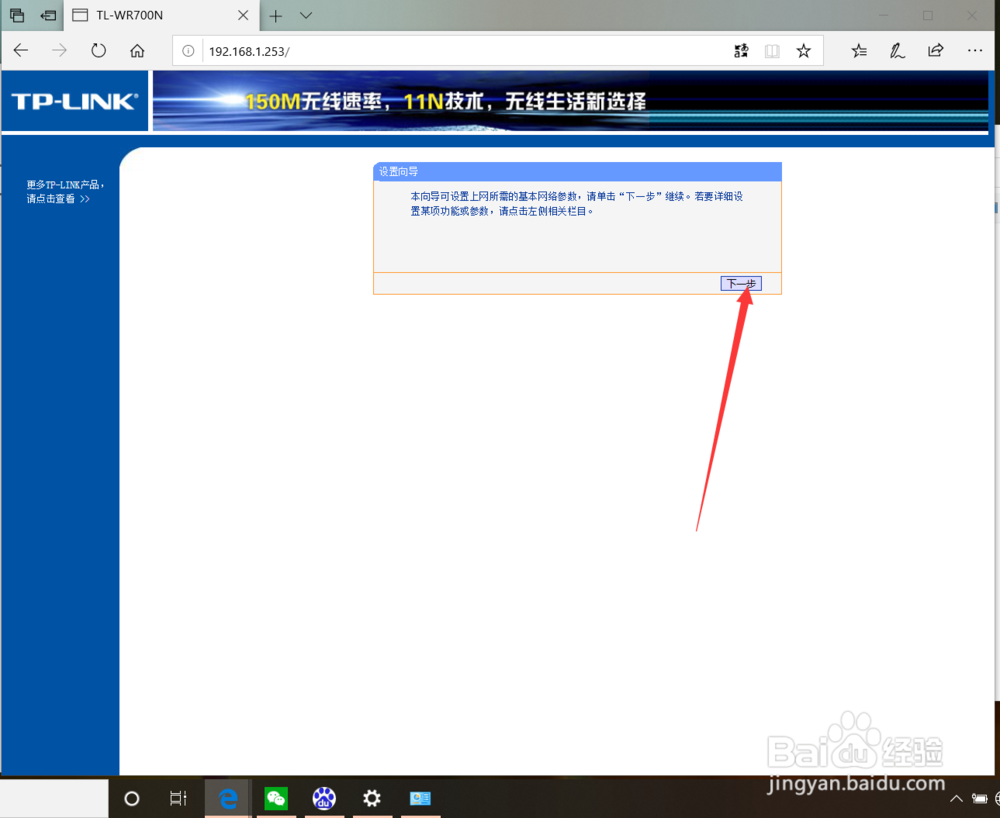Show hidden system tray icons
1000x818 pixels.
pos(956,798)
